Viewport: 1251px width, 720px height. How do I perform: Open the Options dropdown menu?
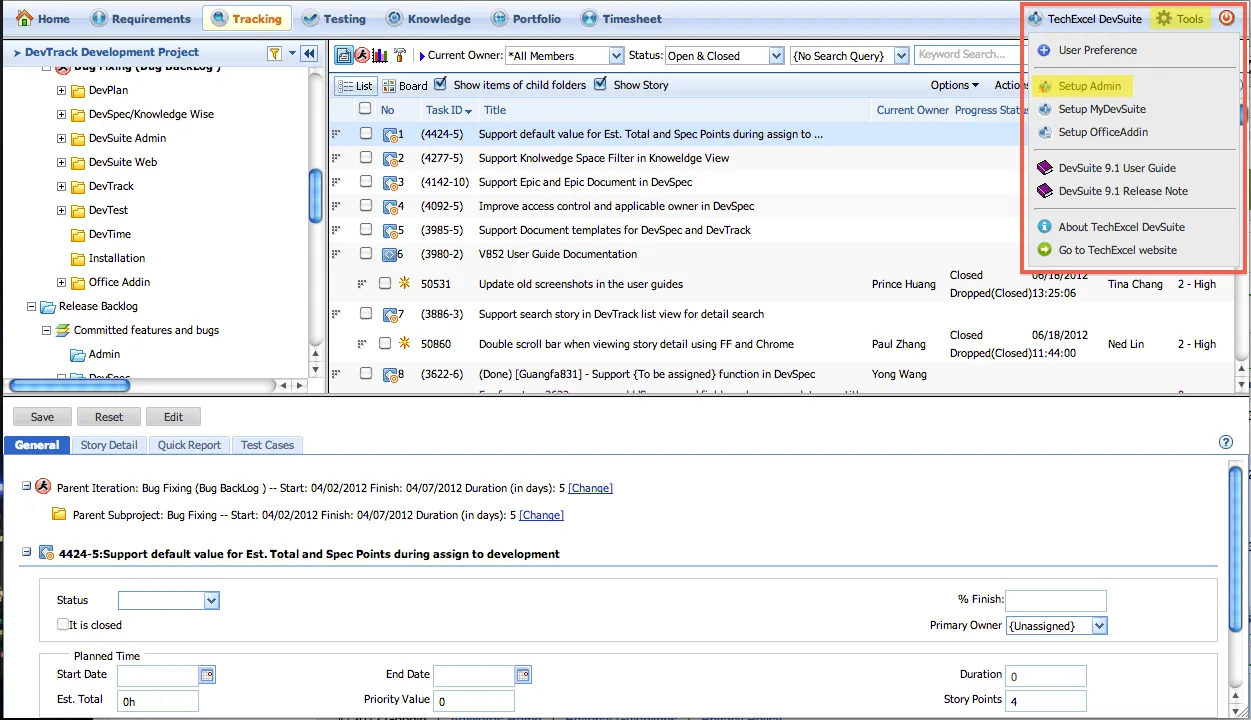[x=955, y=85]
